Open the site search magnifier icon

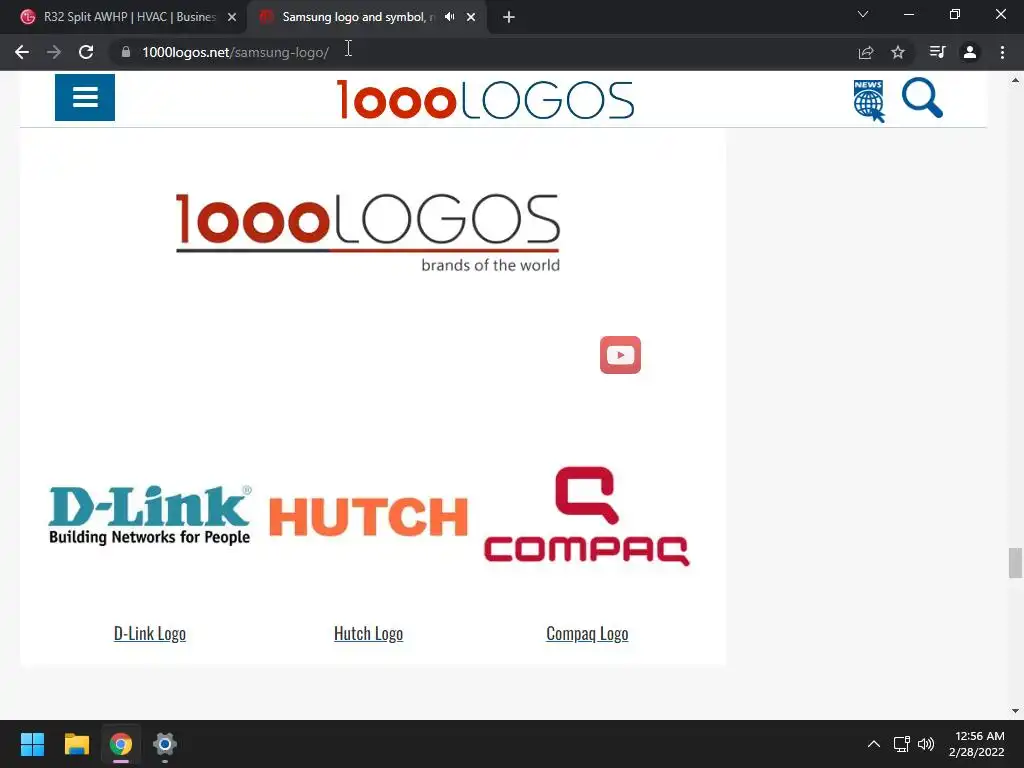click(922, 98)
